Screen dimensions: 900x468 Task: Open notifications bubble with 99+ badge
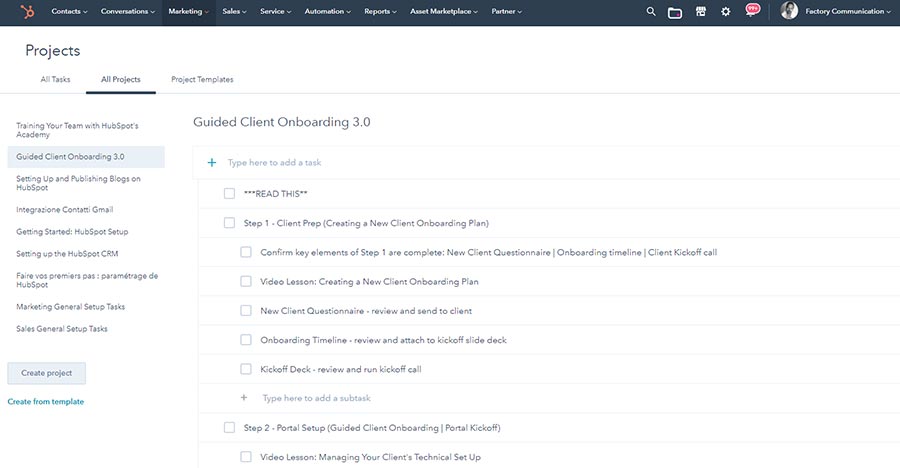752,10
